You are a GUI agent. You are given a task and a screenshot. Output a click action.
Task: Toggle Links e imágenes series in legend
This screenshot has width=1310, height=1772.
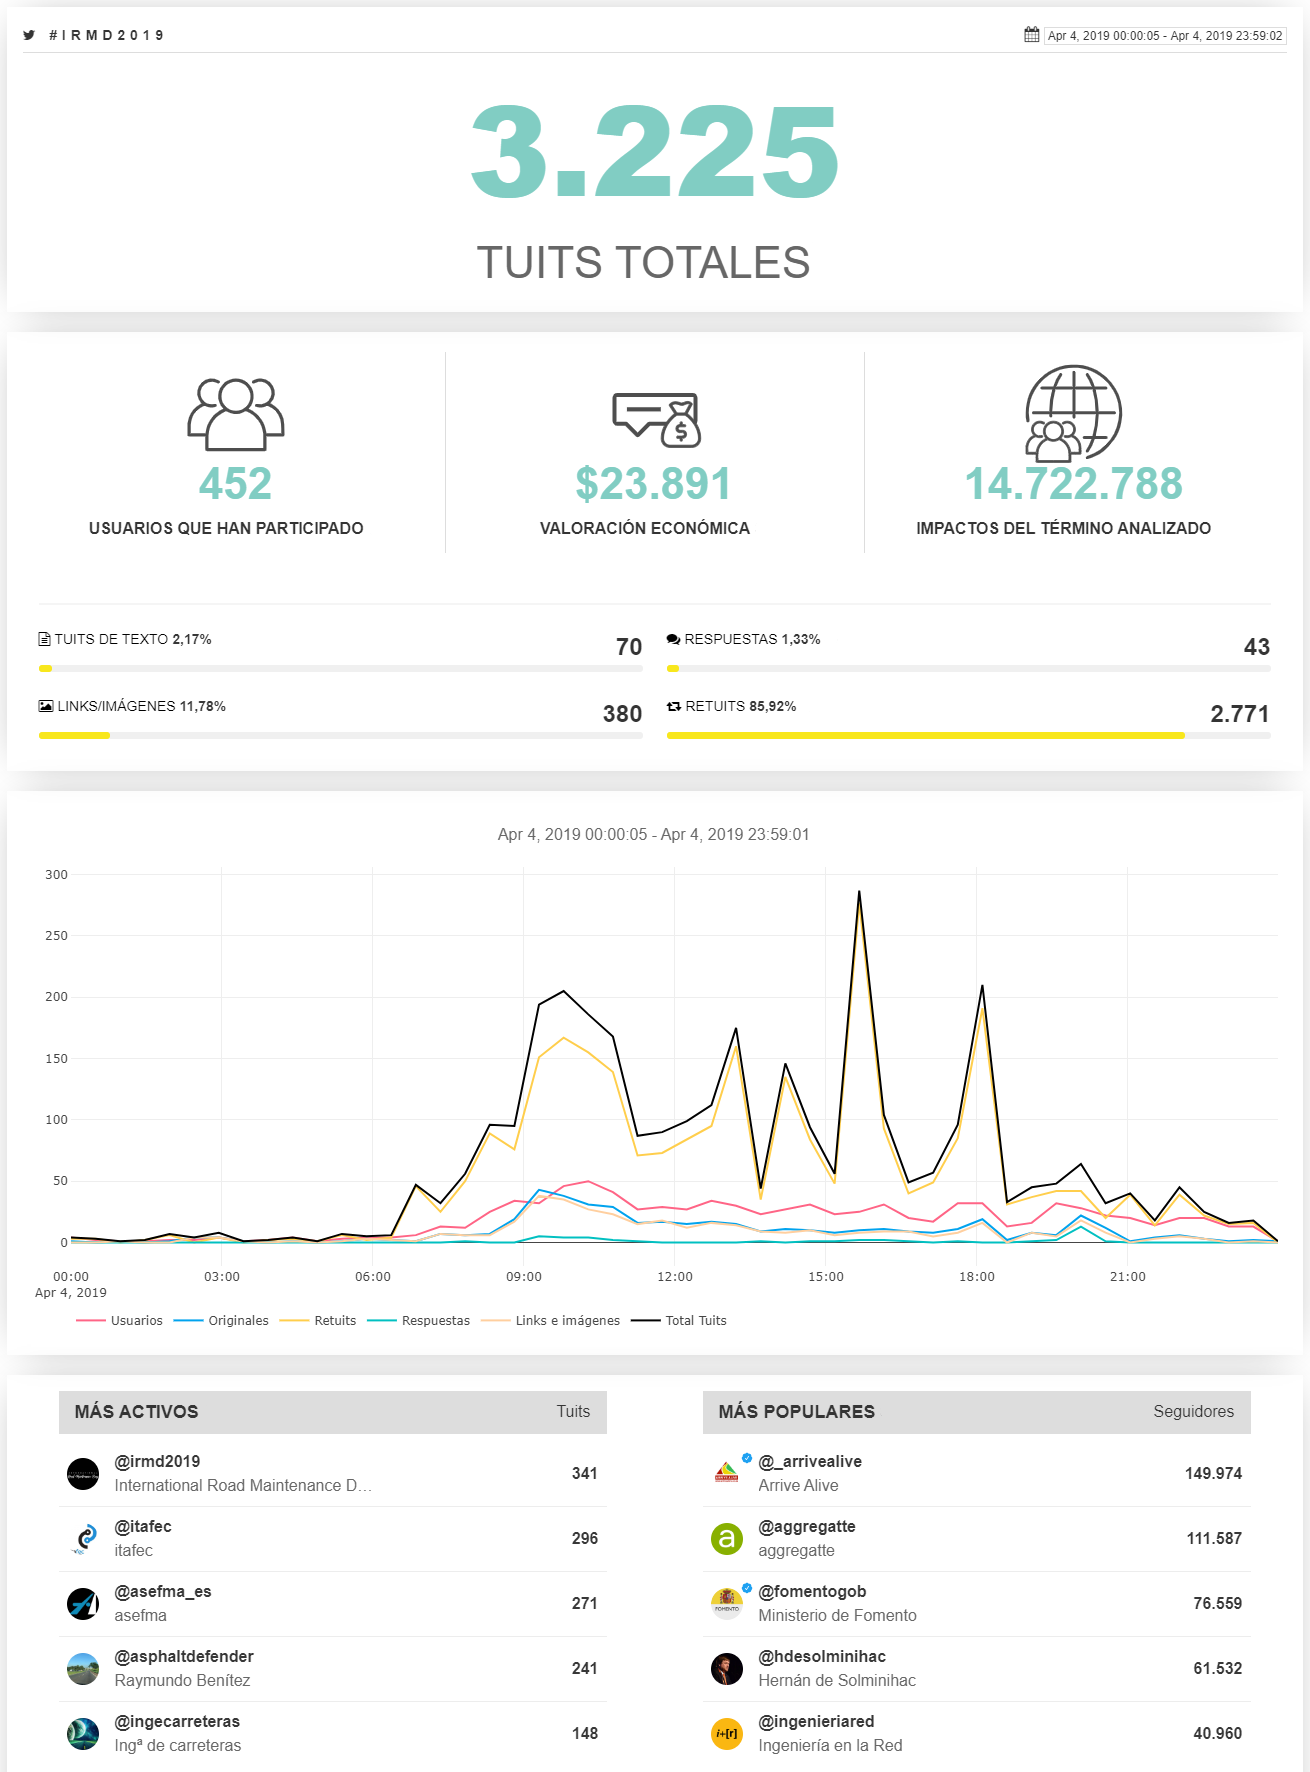550,1321
